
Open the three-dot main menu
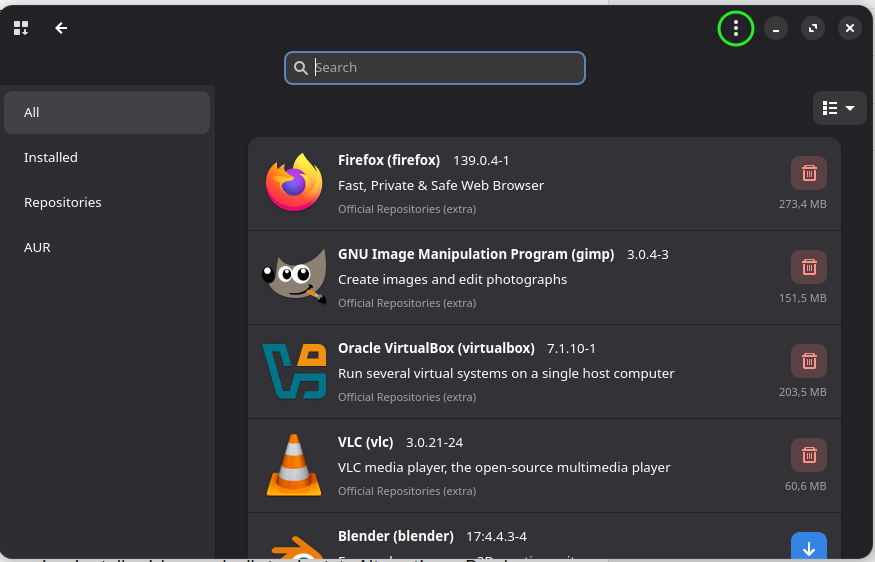[735, 28]
